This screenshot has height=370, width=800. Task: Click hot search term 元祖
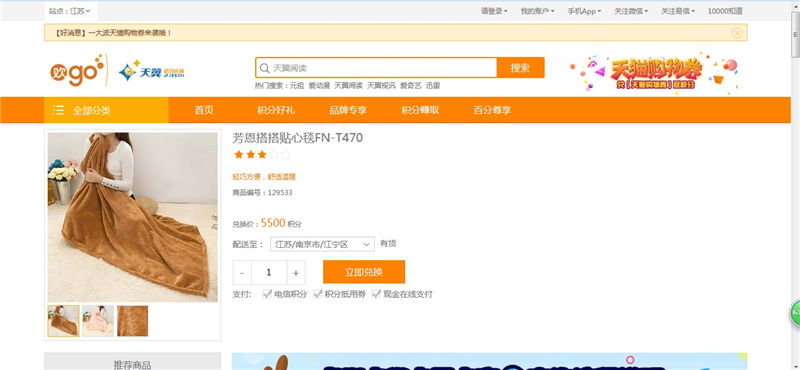[297, 86]
